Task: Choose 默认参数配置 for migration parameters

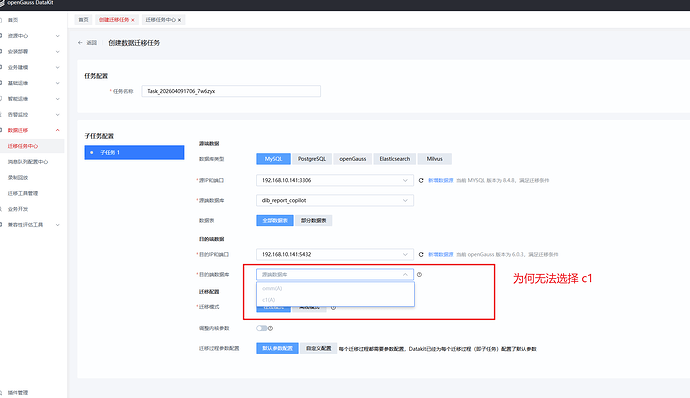Action: 277,348
